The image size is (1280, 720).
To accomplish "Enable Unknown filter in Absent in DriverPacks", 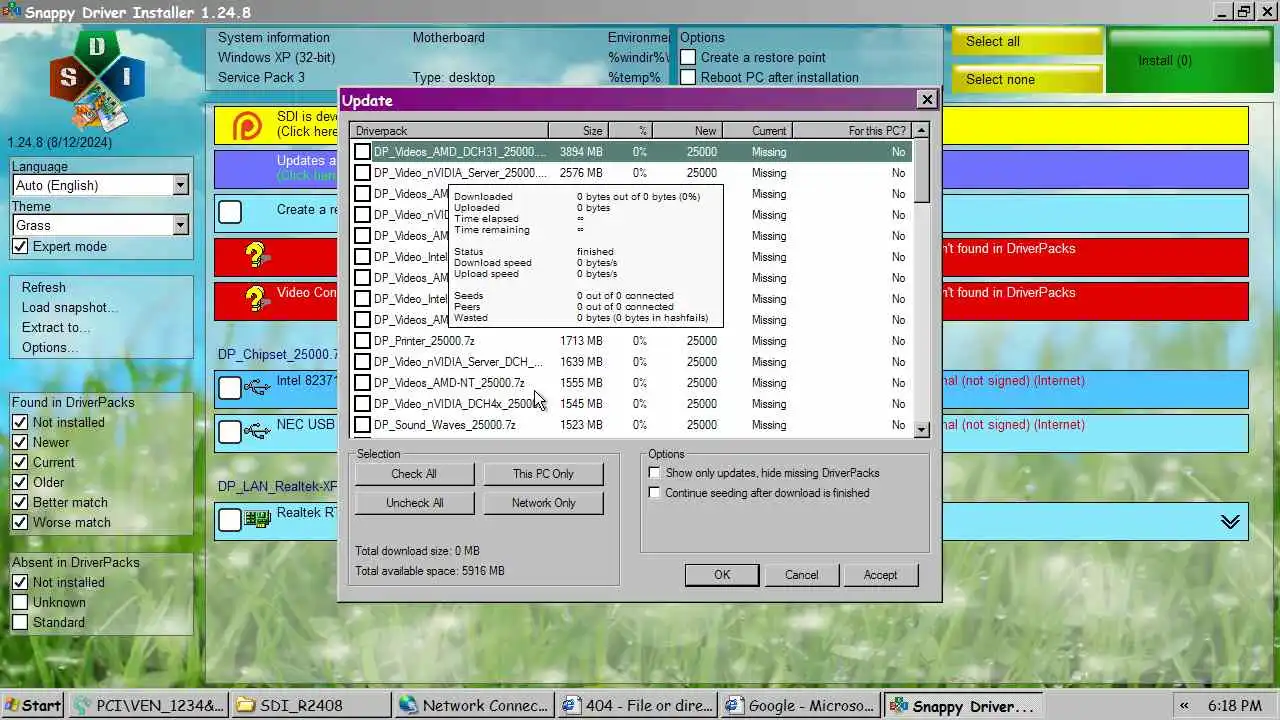I will pyautogui.click(x=20, y=603).
